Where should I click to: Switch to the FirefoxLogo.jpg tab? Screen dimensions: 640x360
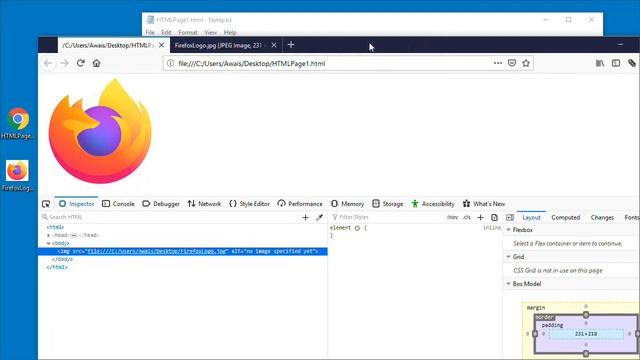point(220,45)
